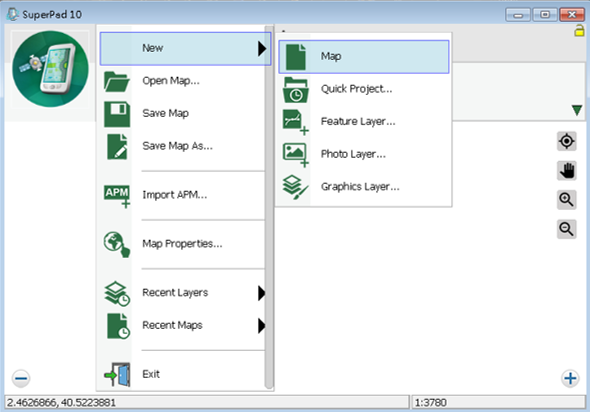Click the Feature Layer icon with plus
Viewport: 590px width, 412px height.
(x=295, y=122)
